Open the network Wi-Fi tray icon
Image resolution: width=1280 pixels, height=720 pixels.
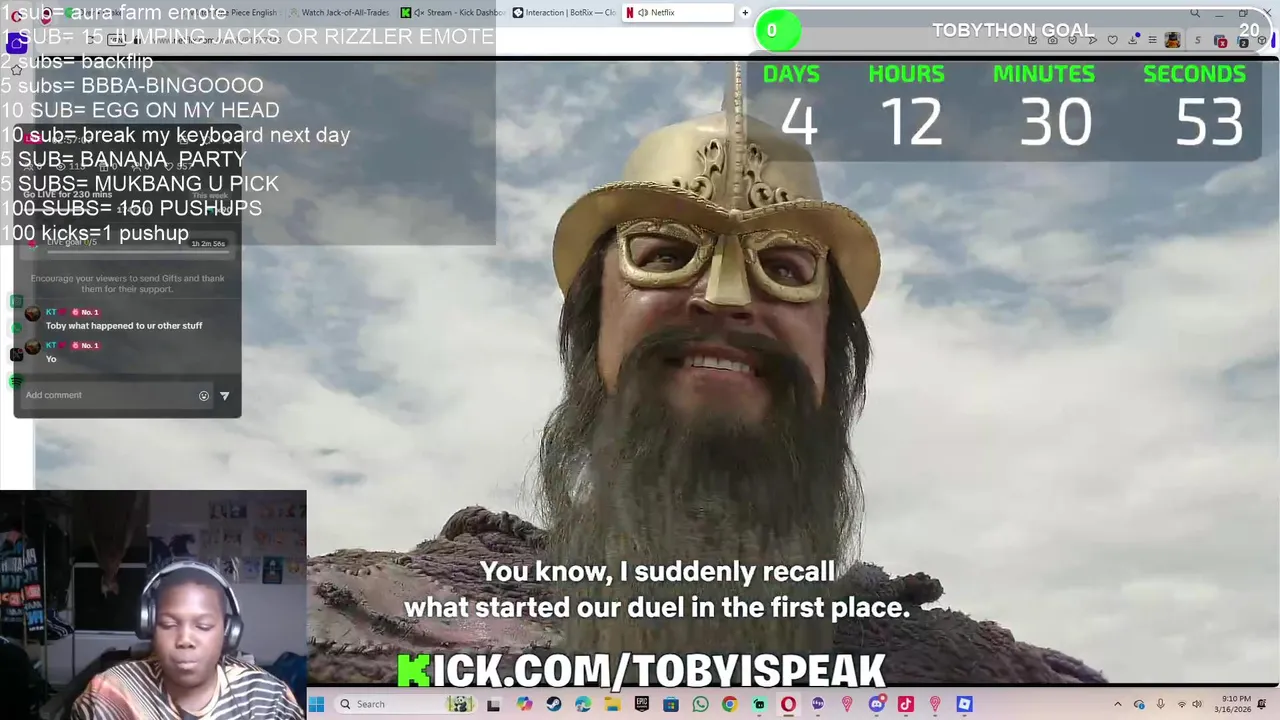click(1182, 705)
